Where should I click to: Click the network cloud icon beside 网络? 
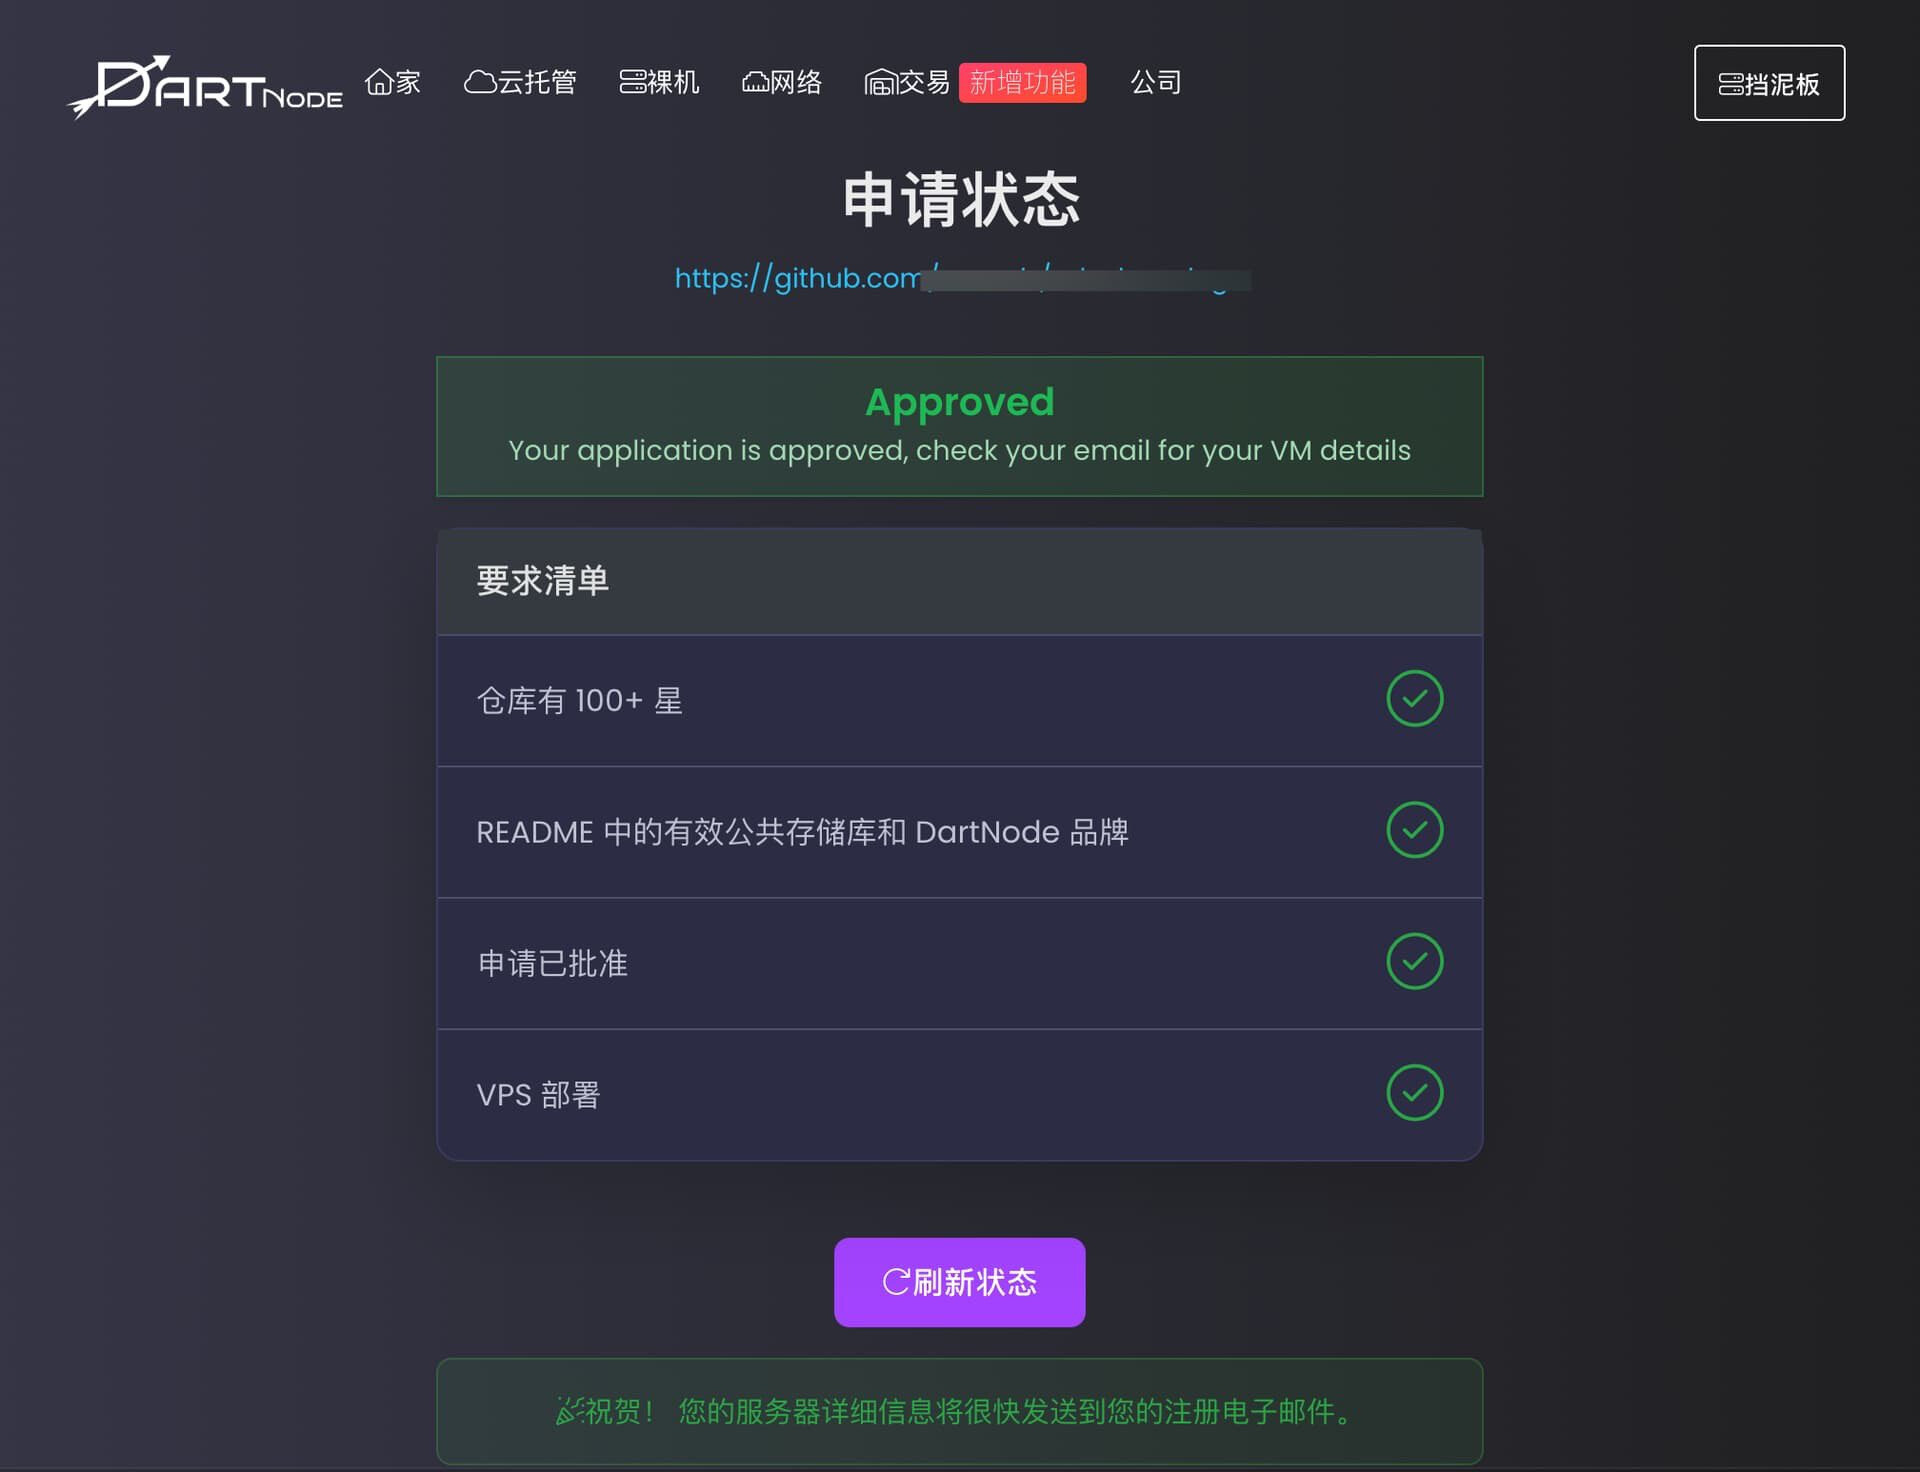pos(755,82)
